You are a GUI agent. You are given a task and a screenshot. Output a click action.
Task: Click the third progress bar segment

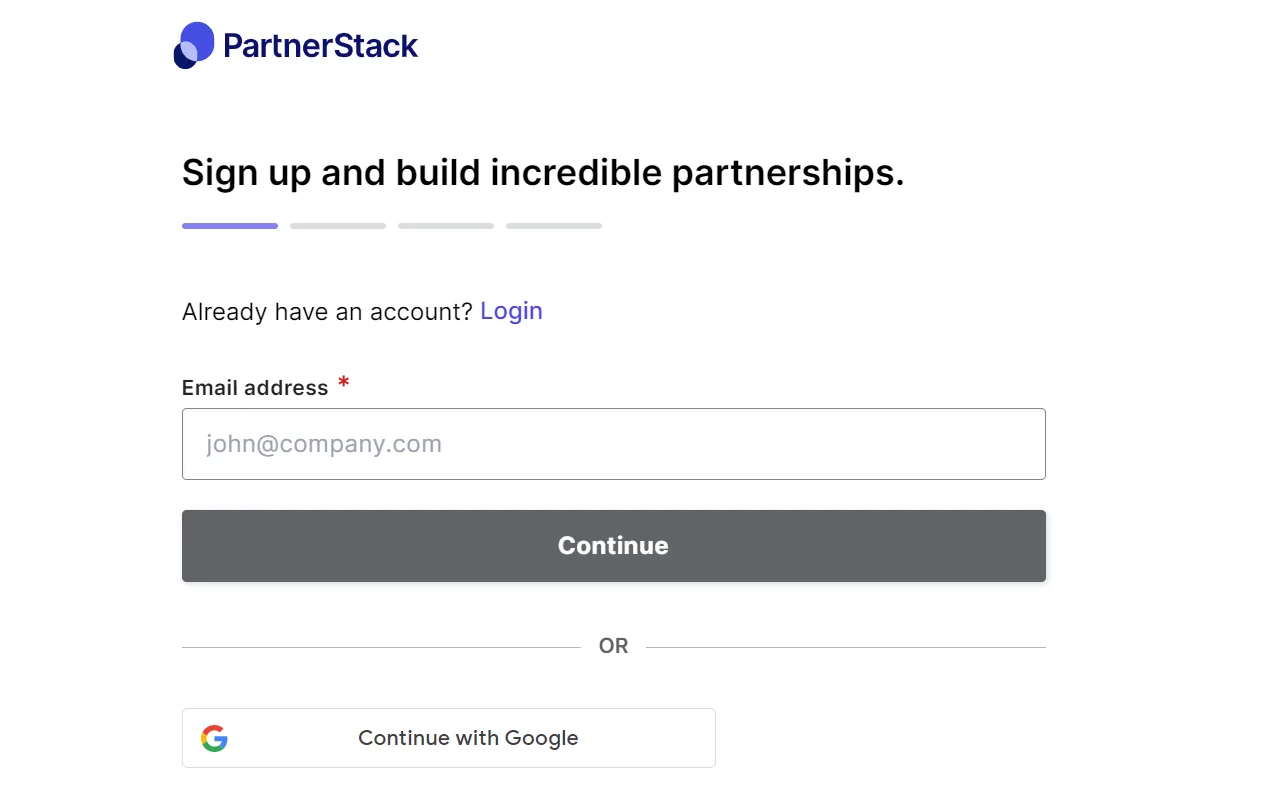click(445, 225)
